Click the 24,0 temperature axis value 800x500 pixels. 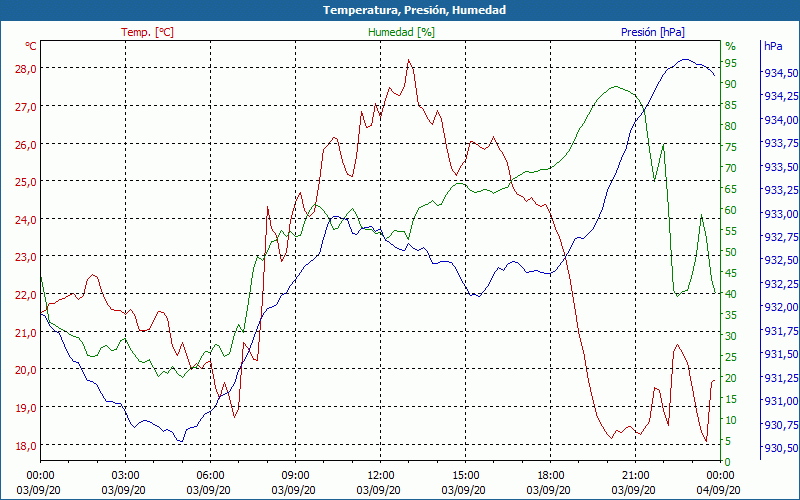pyautogui.click(x=26, y=219)
